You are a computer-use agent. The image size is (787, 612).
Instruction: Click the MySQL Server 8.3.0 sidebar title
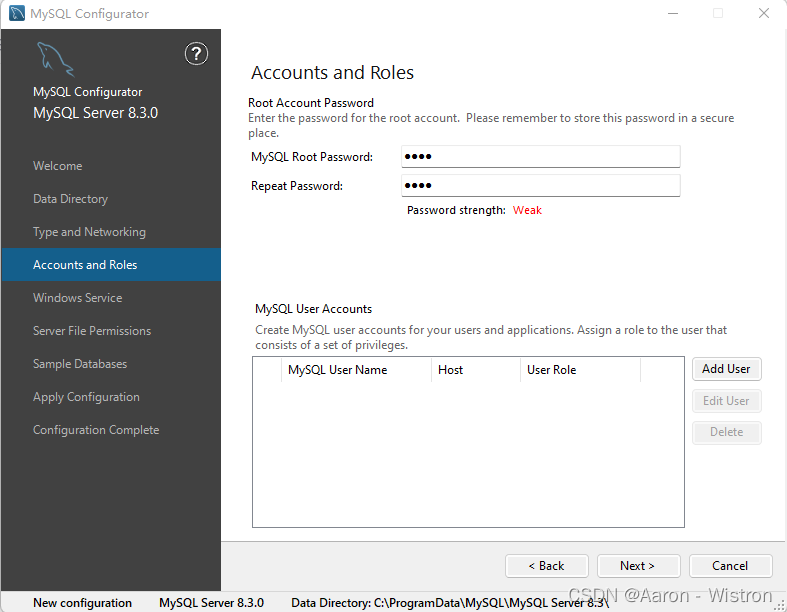click(x=95, y=113)
